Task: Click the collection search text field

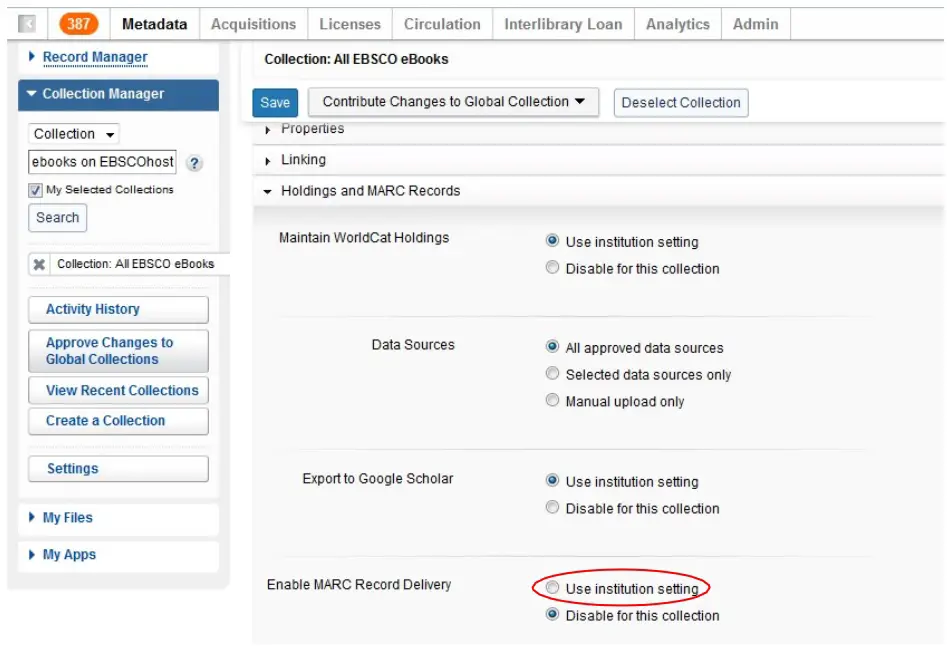Action: (x=103, y=162)
